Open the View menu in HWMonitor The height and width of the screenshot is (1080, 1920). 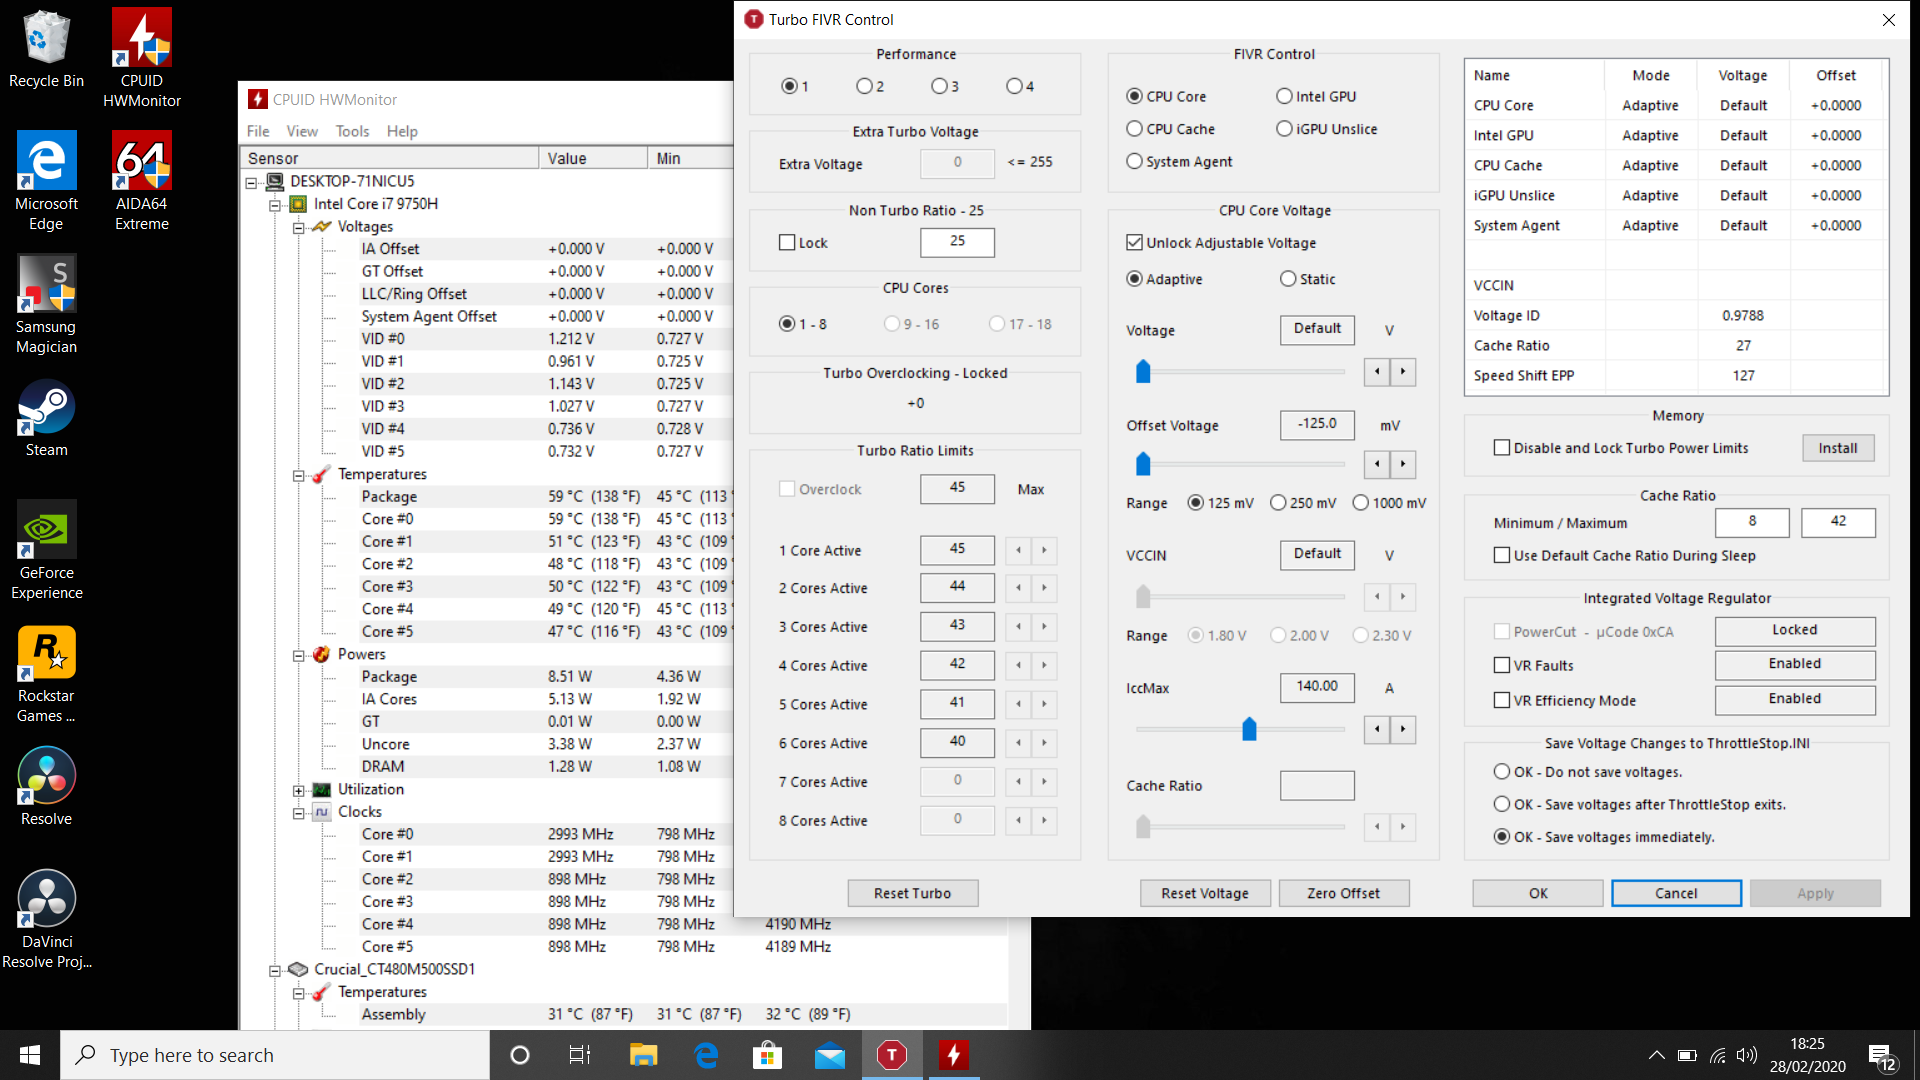click(302, 131)
